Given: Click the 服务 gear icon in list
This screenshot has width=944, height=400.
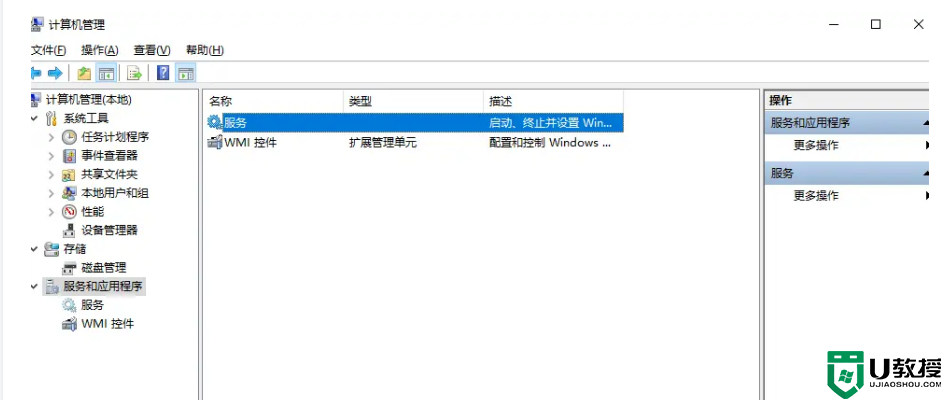Looking at the screenshot, I should coord(214,122).
